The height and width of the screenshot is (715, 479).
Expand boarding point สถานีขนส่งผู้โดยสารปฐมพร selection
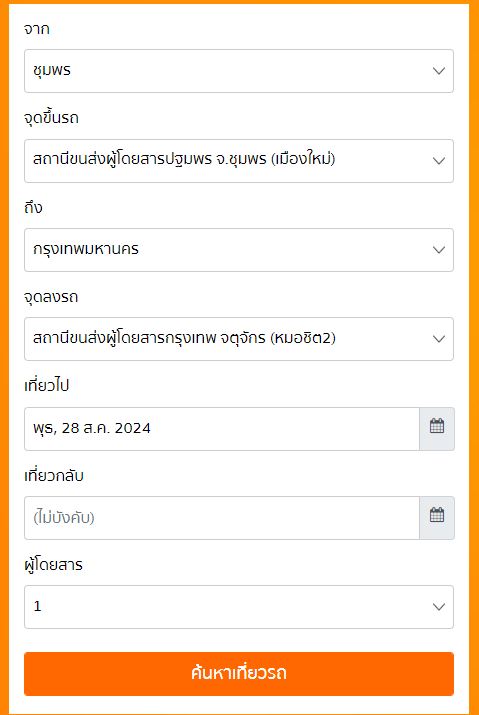coord(239,161)
